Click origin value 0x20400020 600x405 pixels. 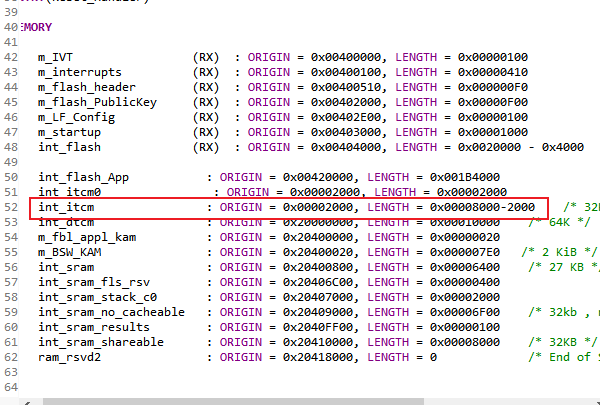click(318, 252)
